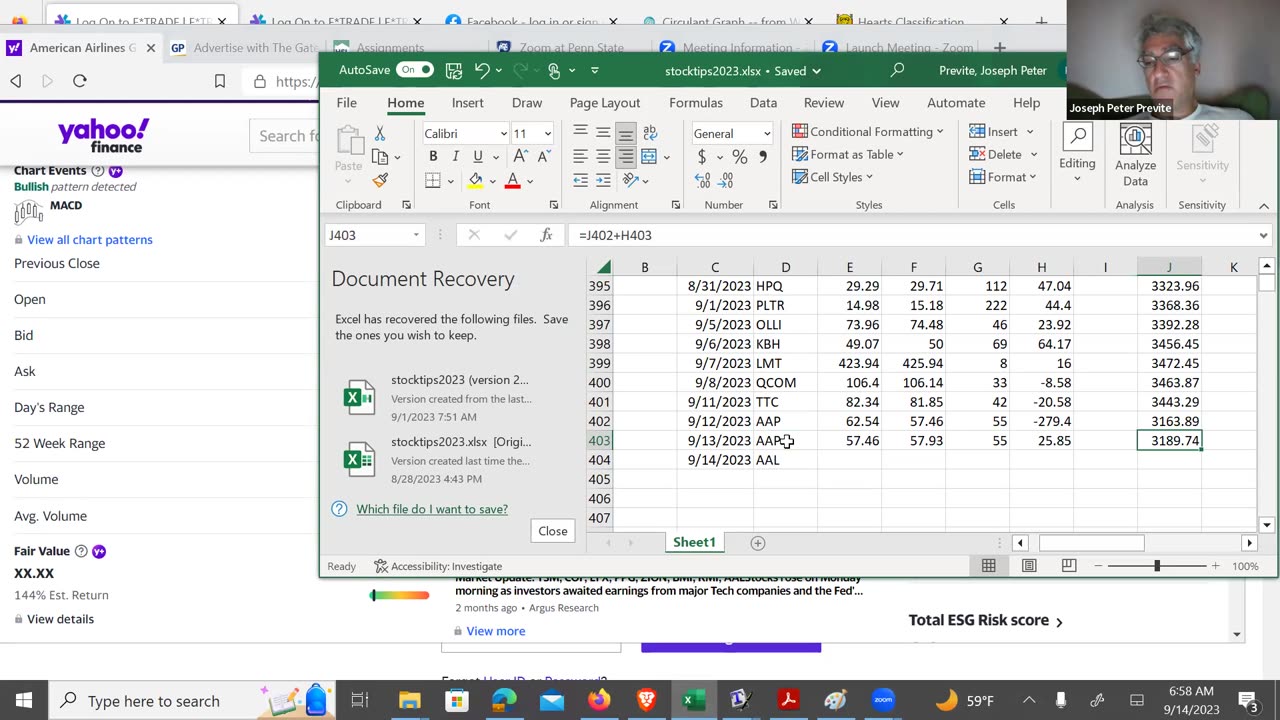Switch to the Formulas tab
The width and height of the screenshot is (1280, 720).
coord(696,103)
